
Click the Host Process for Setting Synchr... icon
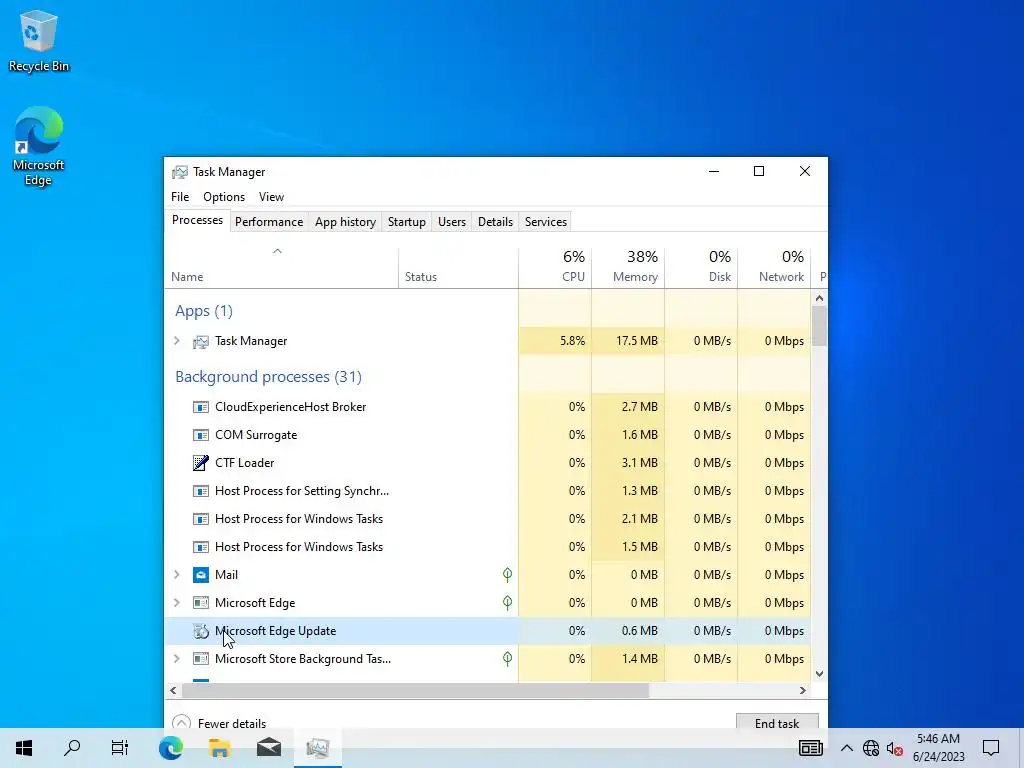coord(200,491)
